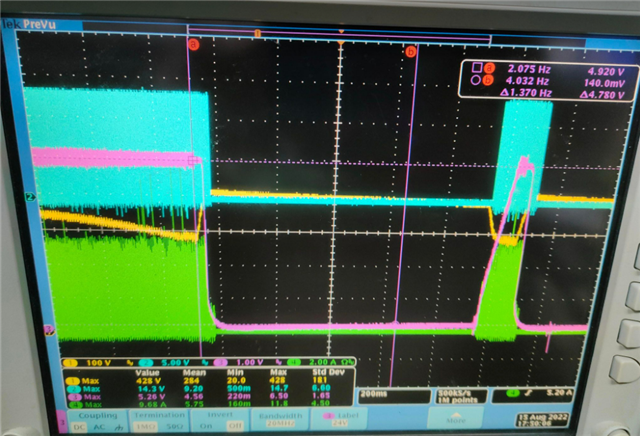Click channel 4 value 9.68 A

click(151, 405)
